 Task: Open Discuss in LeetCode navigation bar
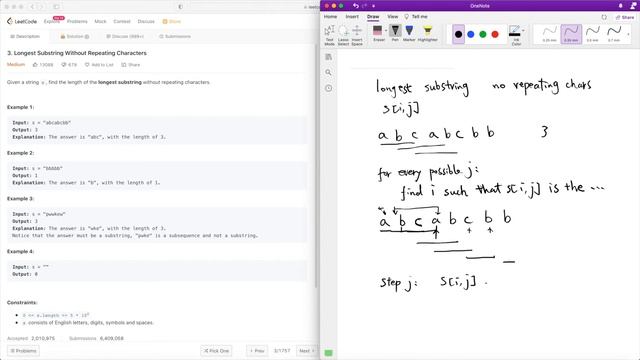[146, 21]
